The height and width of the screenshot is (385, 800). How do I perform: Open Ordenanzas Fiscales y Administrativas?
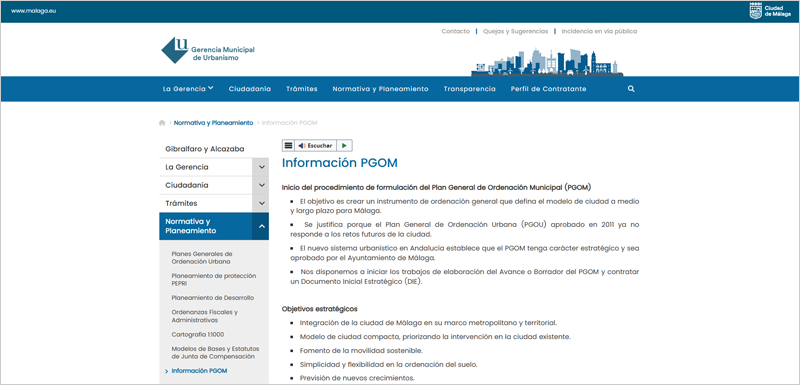click(x=205, y=316)
